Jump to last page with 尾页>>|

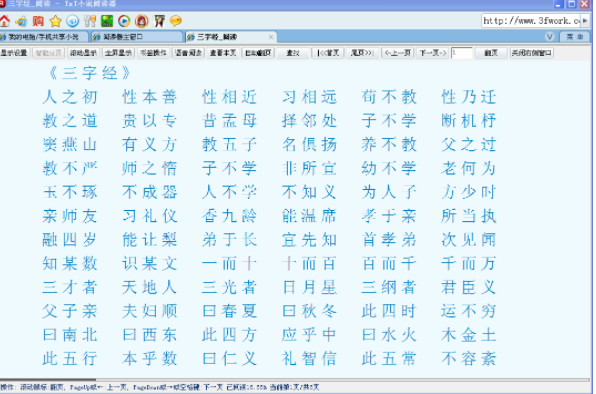coord(362,53)
